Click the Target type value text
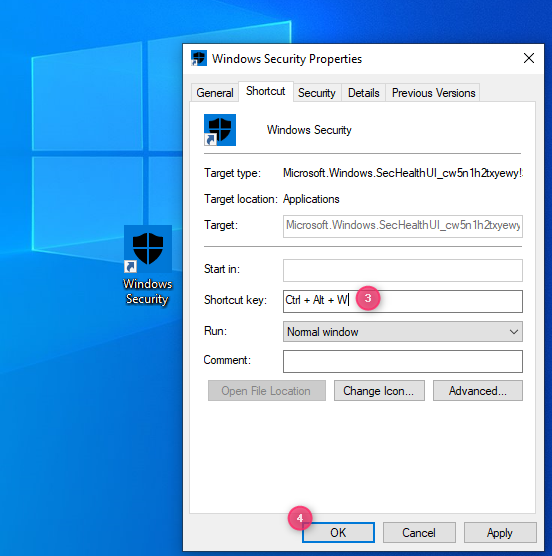552x556 pixels. (403, 173)
